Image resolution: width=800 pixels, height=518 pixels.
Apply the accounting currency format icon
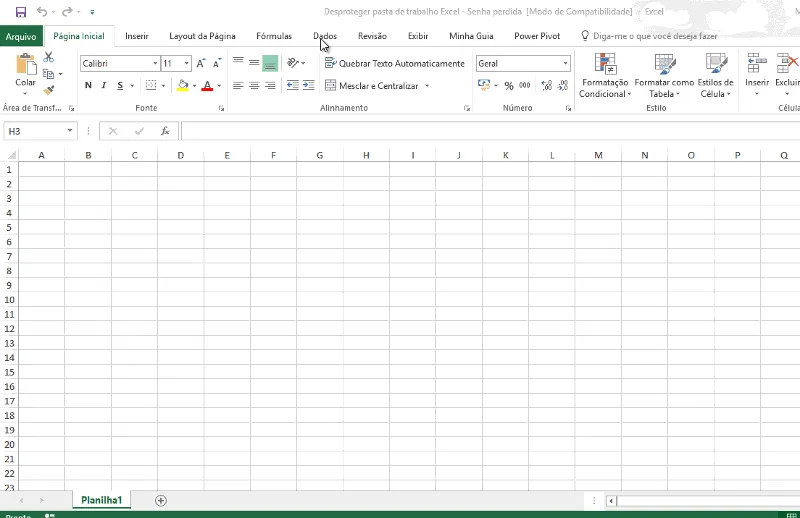(484, 85)
